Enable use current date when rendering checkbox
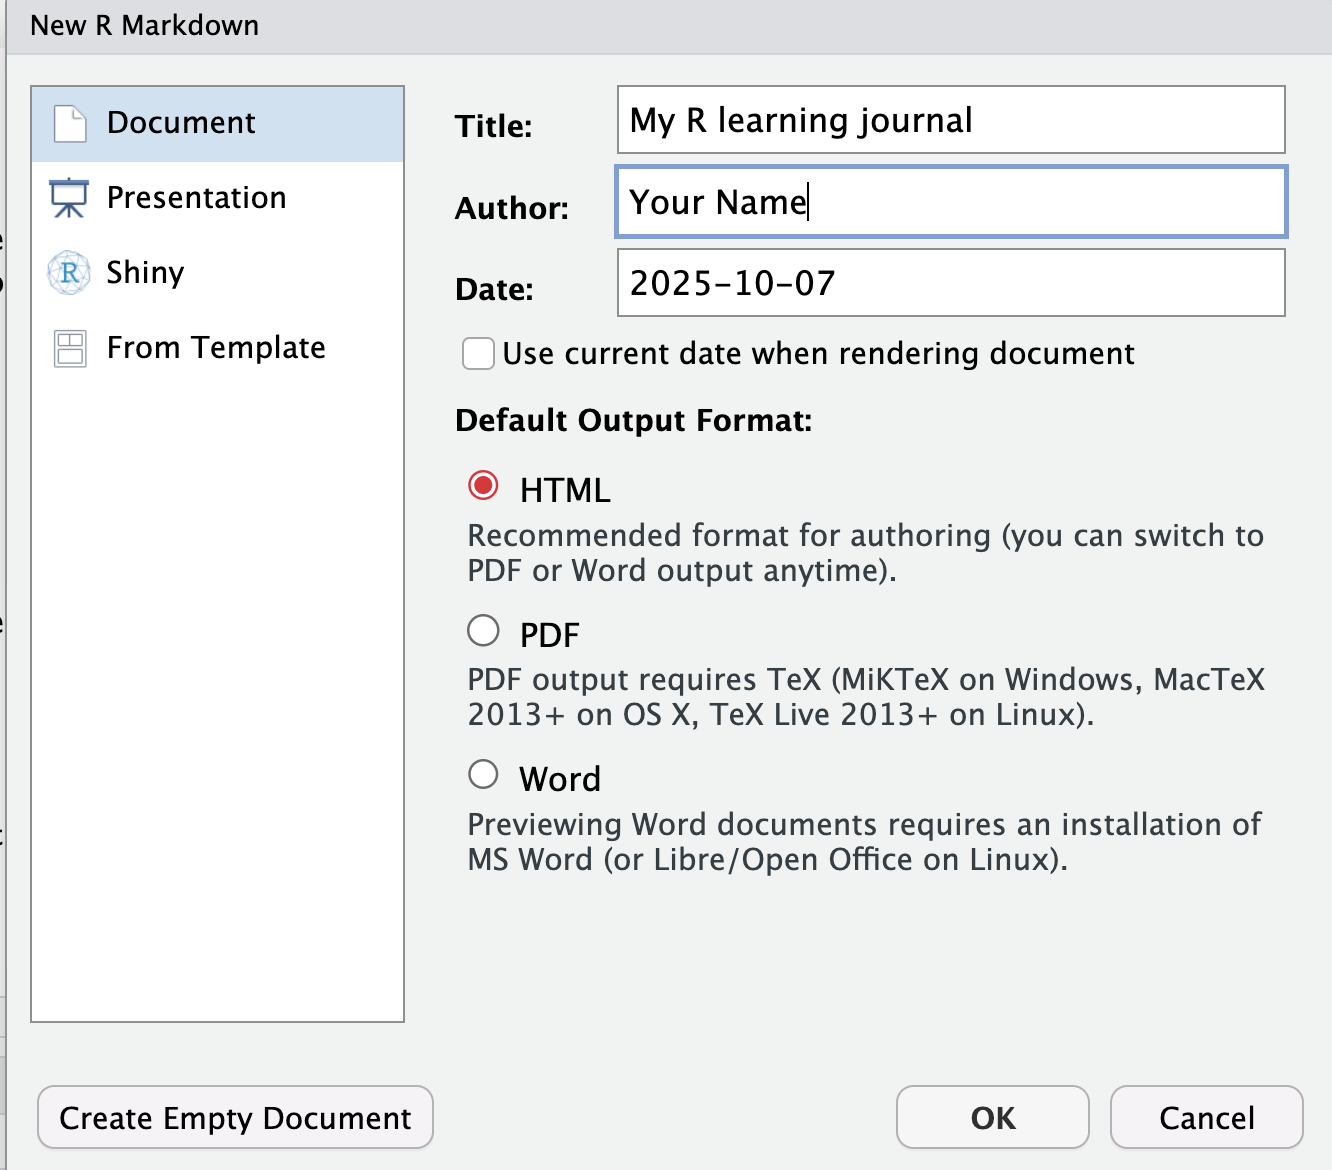The height and width of the screenshot is (1170, 1332). (478, 354)
